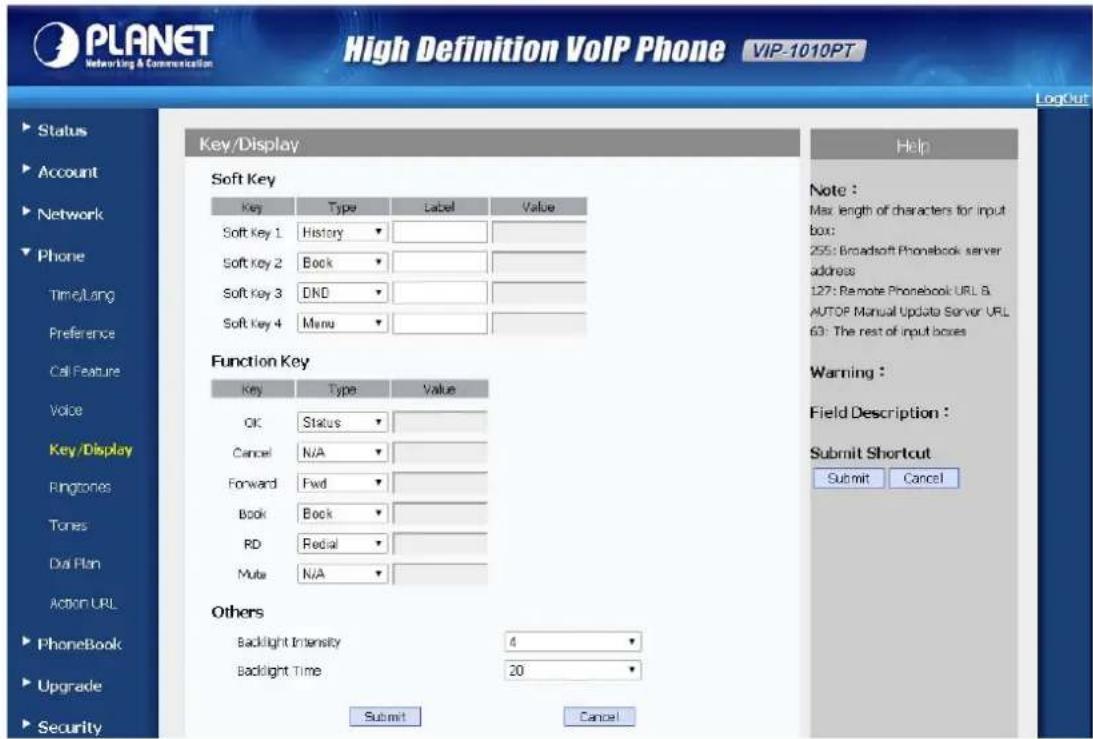Open Mute function key type dropdown

click(342, 574)
